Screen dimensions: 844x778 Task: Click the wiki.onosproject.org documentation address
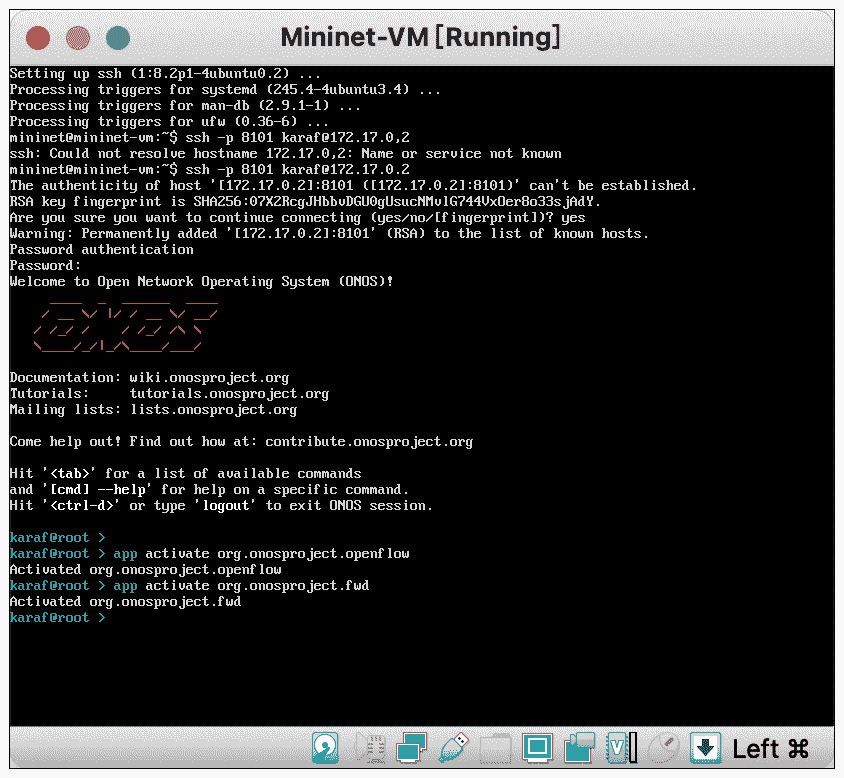click(209, 378)
